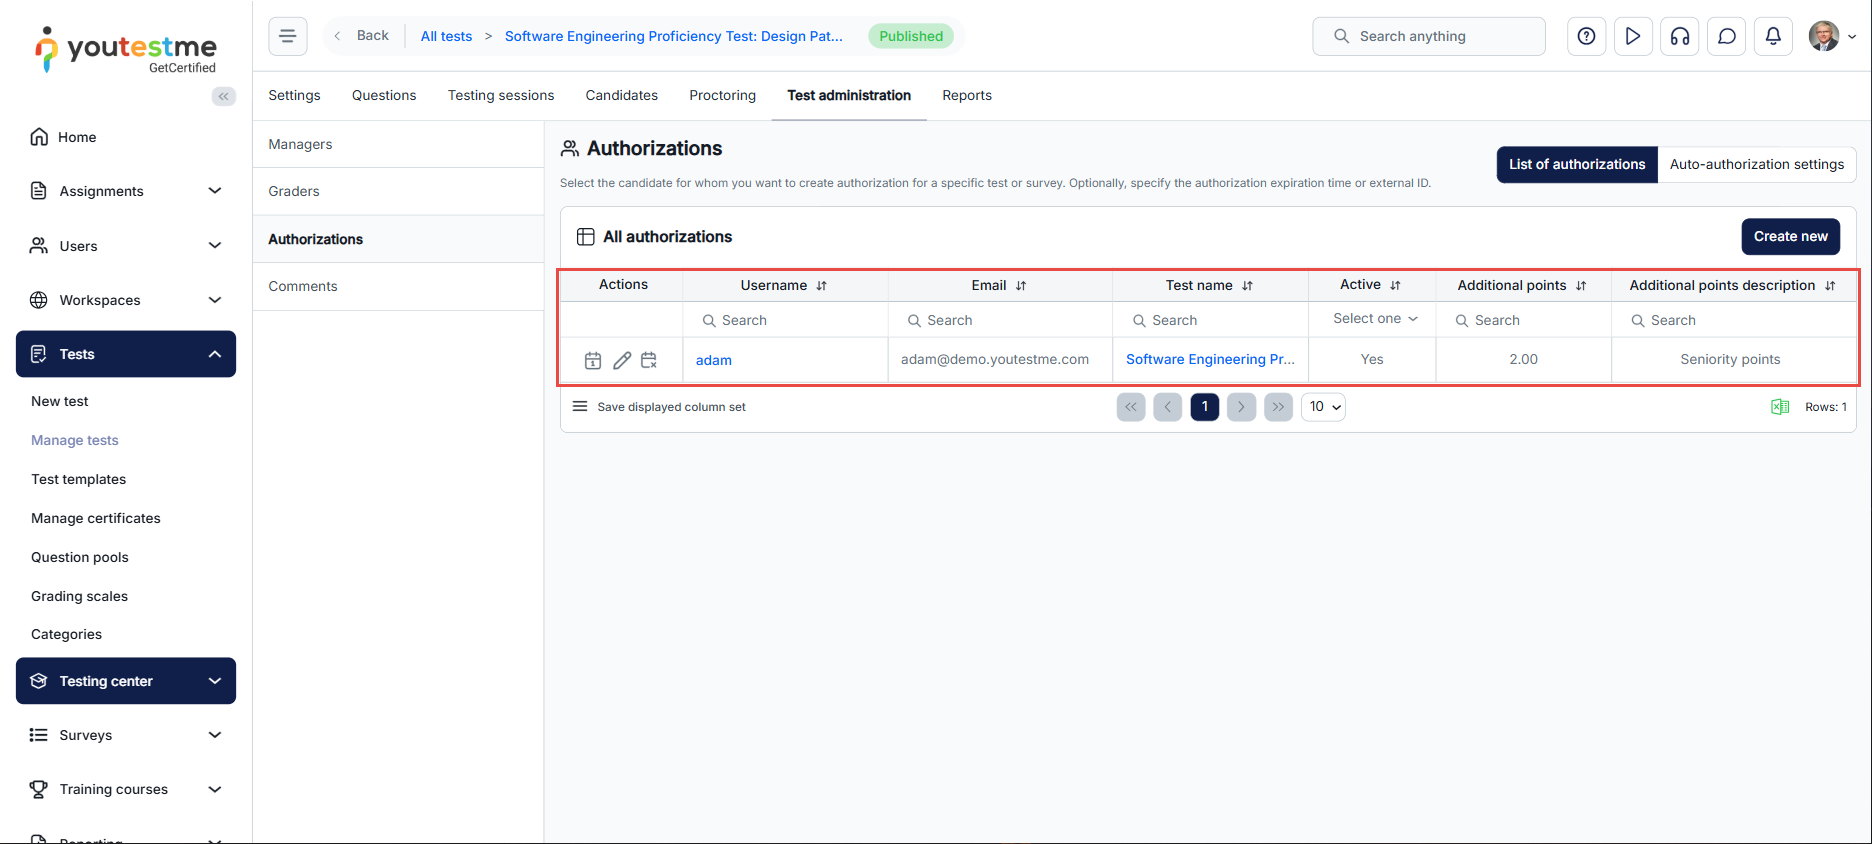Switch to the Proctoring tab
Viewport: 1872px width, 844px height.
pos(722,95)
